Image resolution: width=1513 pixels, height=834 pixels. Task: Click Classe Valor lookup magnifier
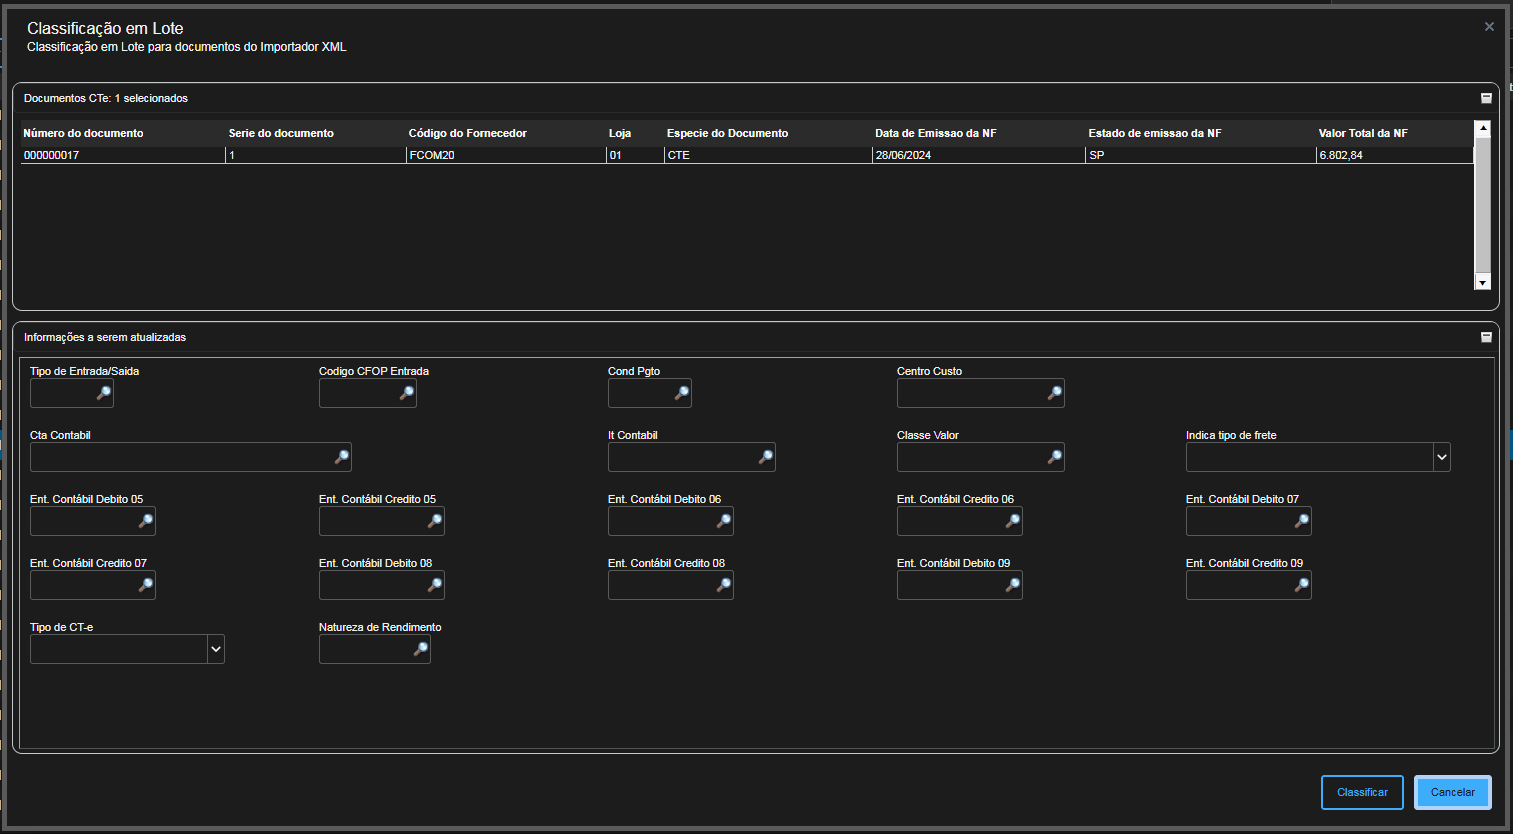click(1054, 457)
